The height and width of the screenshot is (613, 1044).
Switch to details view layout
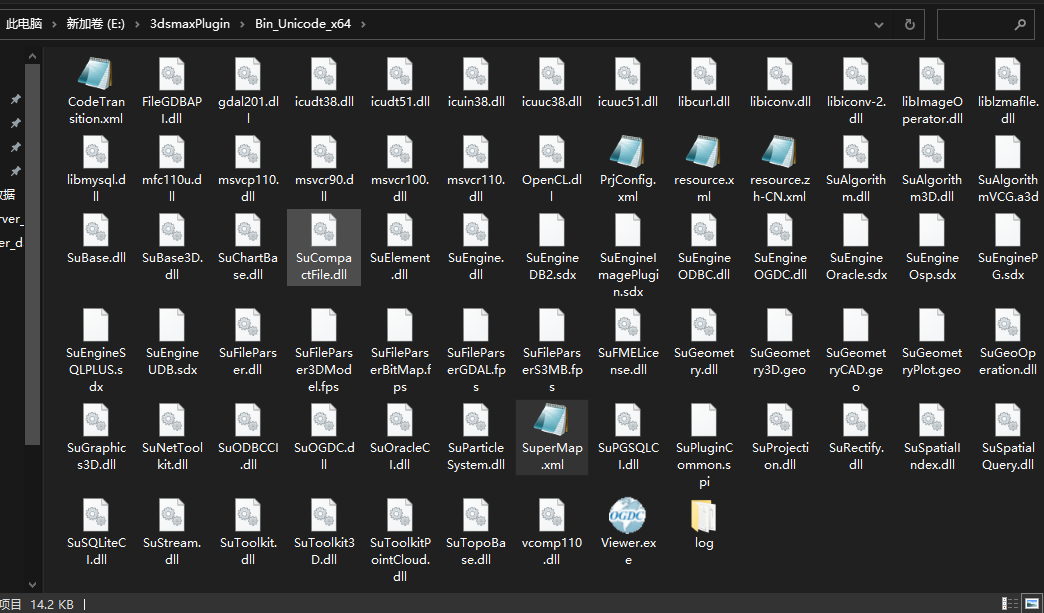[x=1008, y=603]
